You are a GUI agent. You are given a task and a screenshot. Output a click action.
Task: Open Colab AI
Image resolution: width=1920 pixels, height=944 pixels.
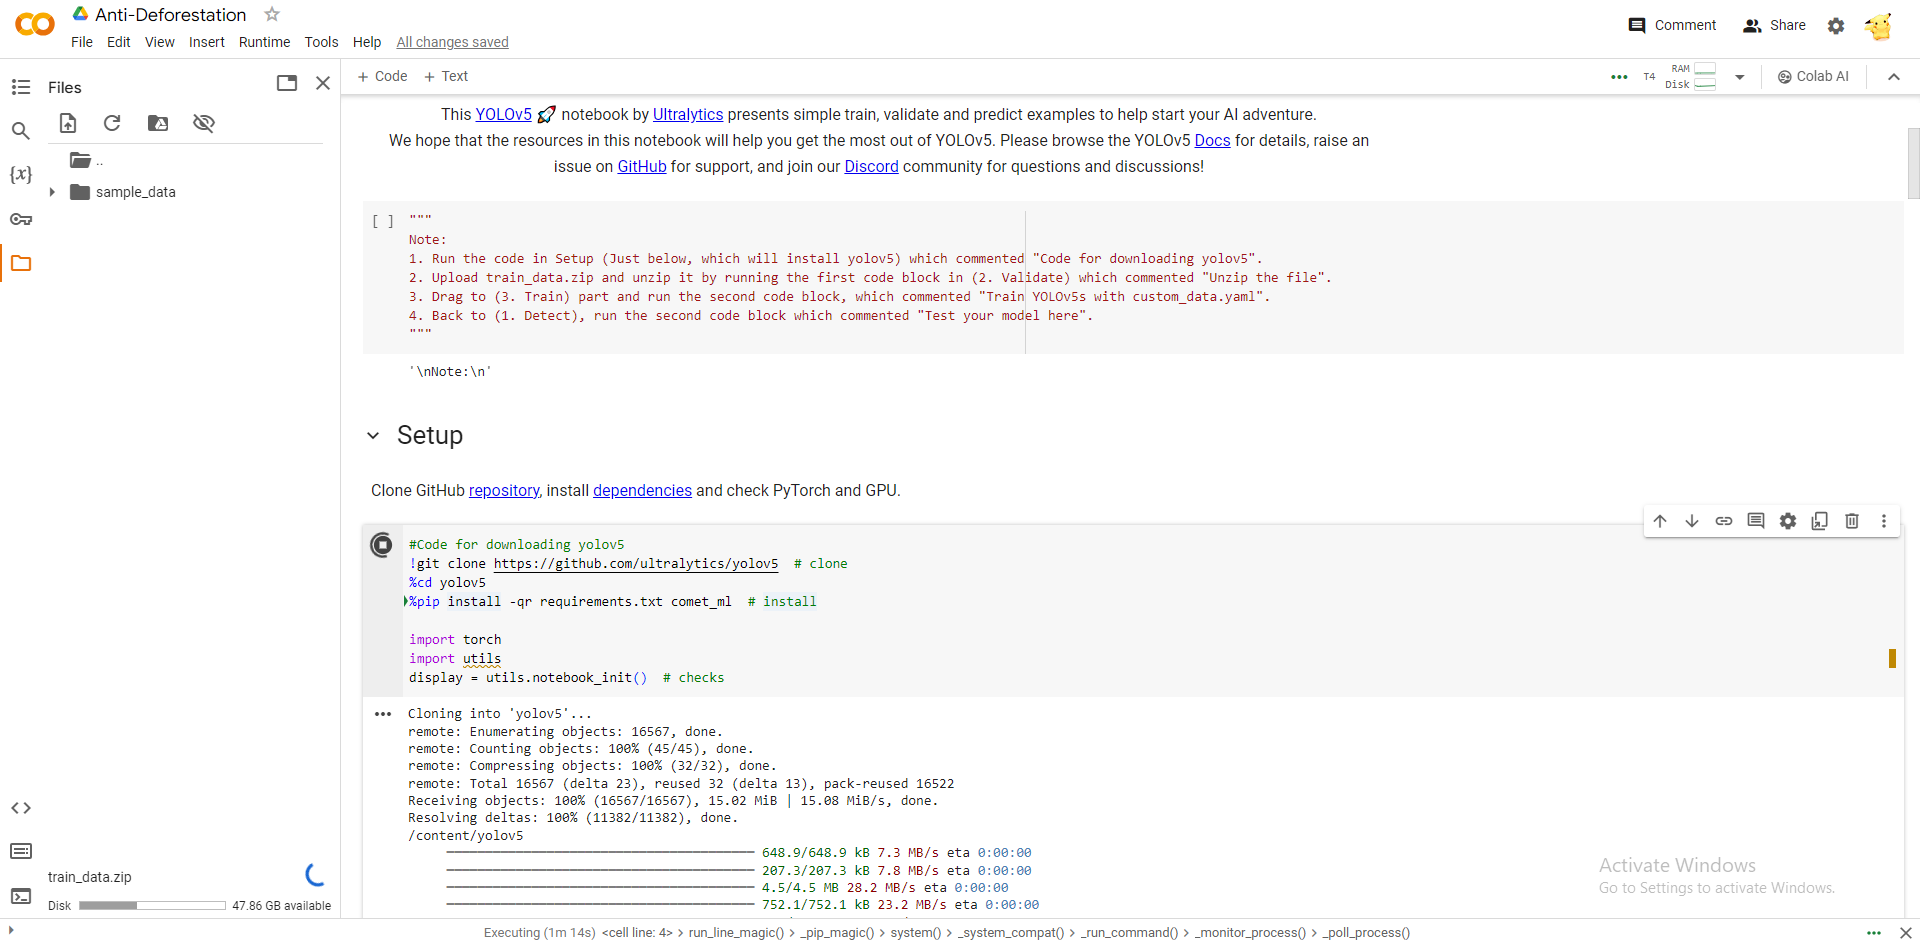click(x=1813, y=76)
